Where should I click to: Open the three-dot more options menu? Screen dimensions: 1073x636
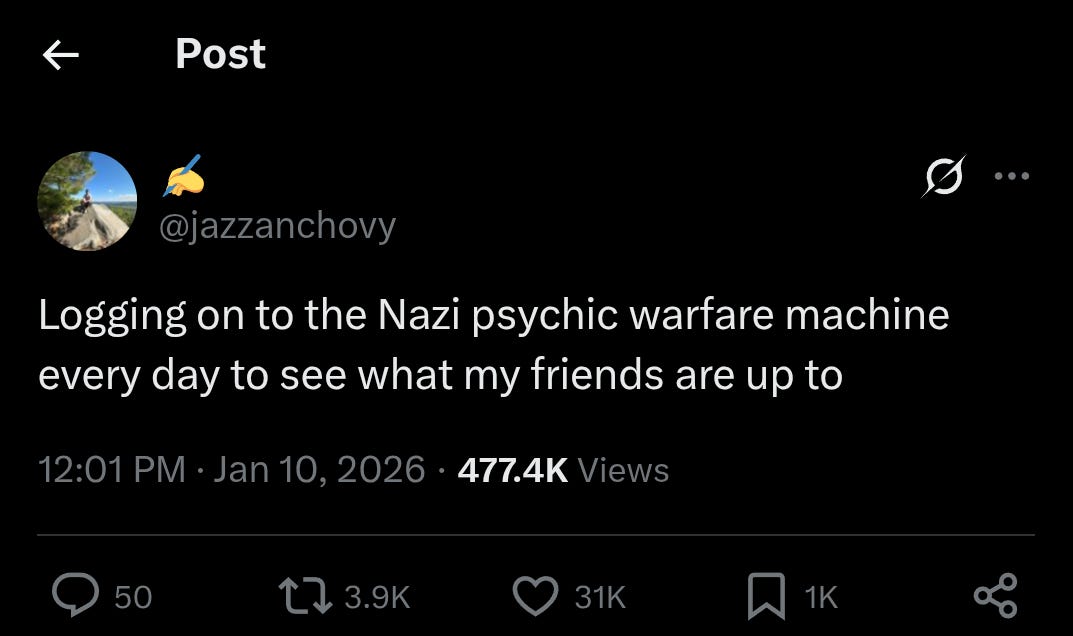click(x=1011, y=176)
